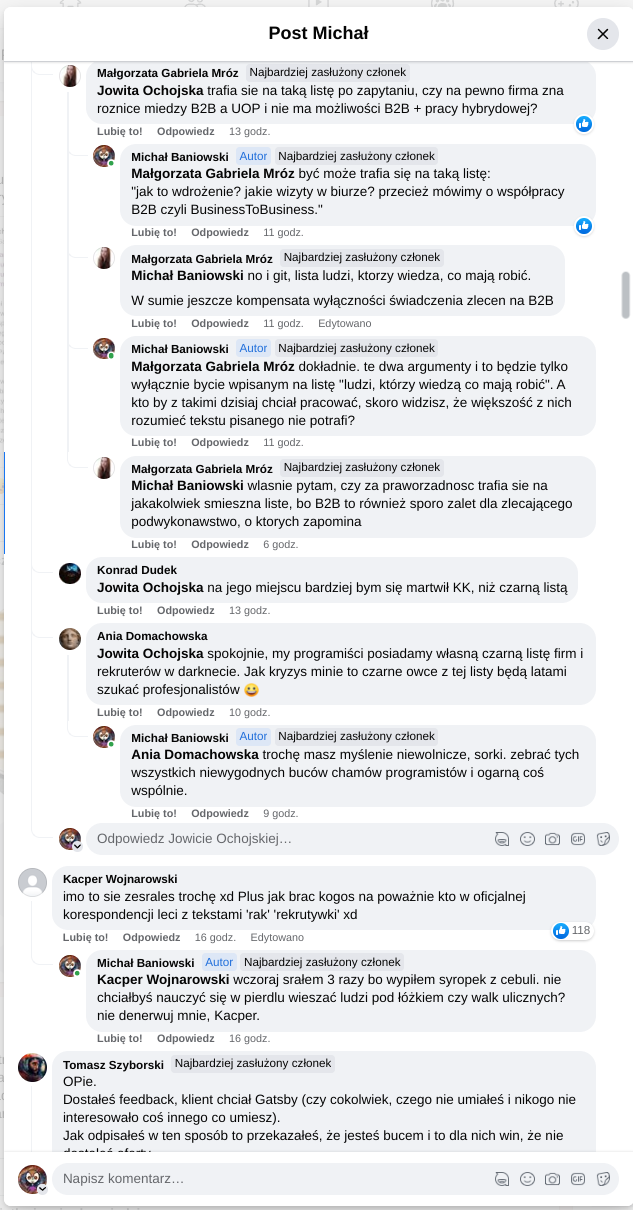This screenshot has width=633, height=1210.
Task: Click camera icon in the 'Napisz komentarz' box
Action: (552, 1179)
